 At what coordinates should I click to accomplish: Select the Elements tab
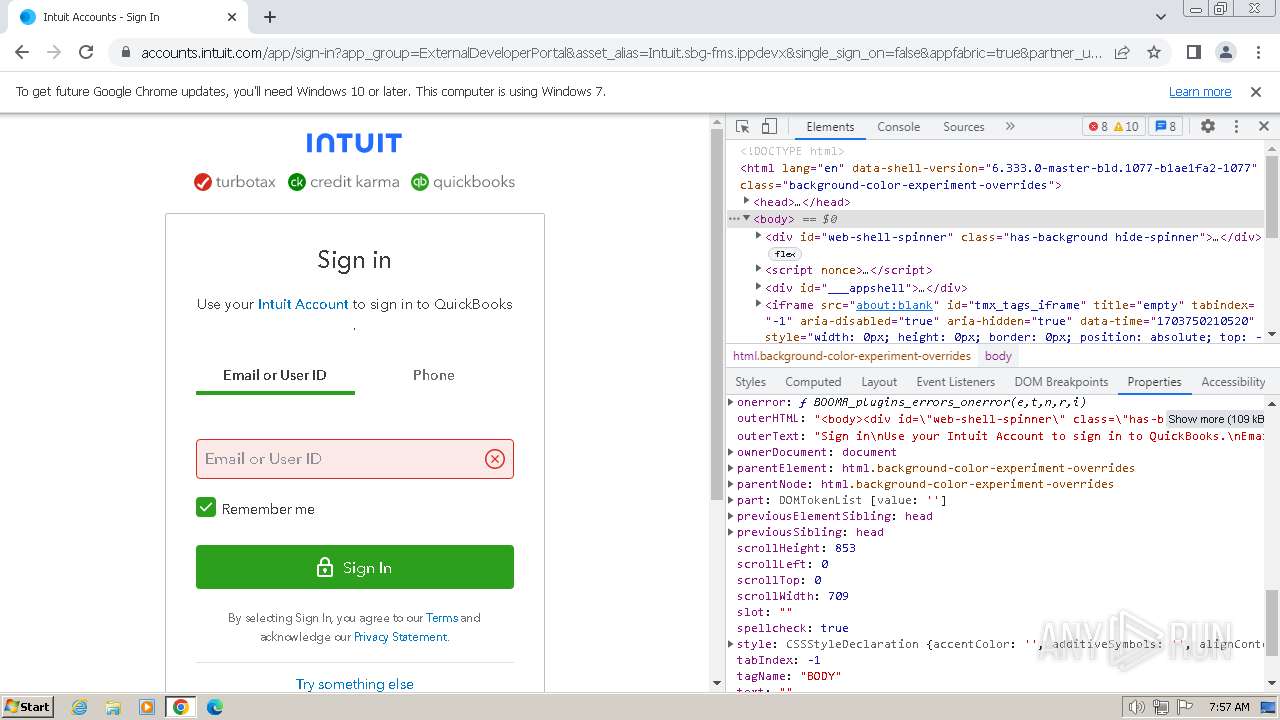pos(830,127)
